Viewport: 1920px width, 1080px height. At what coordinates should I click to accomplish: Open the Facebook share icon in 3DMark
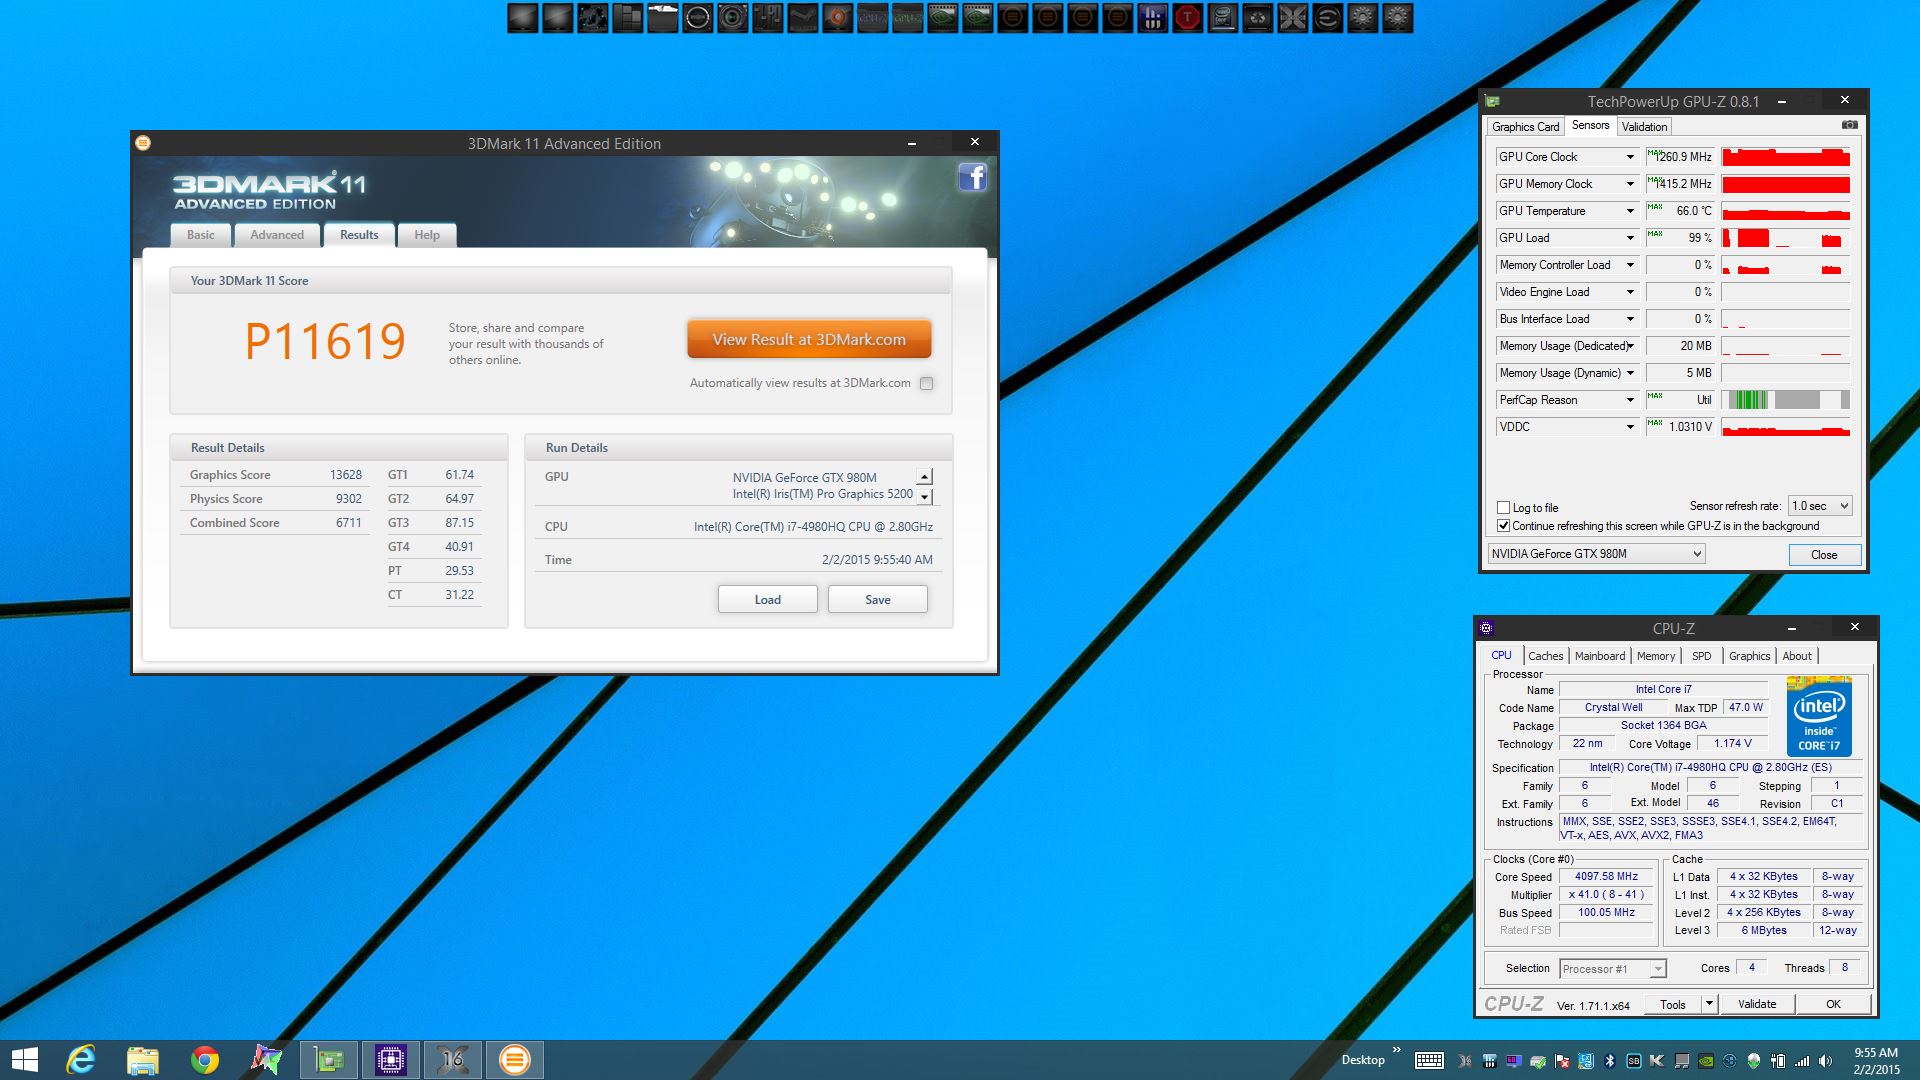point(973,177)
